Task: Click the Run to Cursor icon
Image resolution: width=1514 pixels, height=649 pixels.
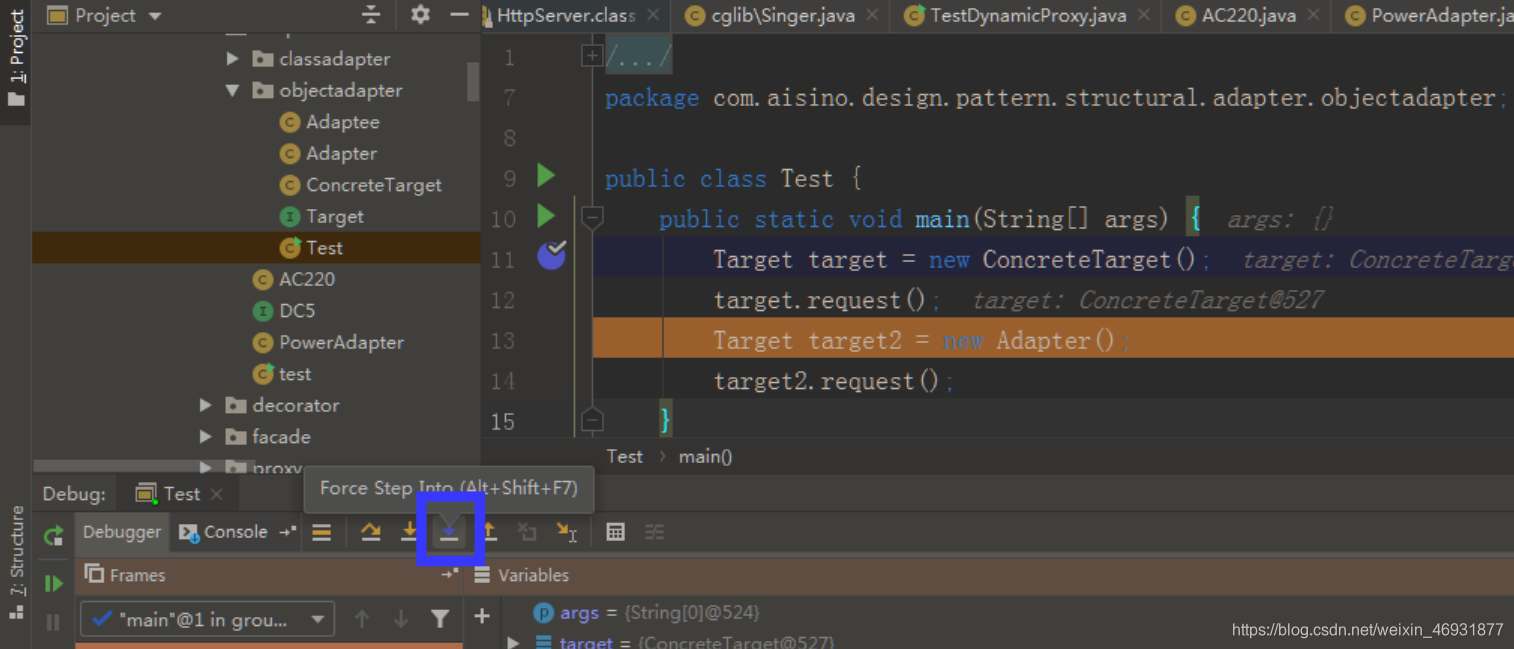Action: click(567, 533)
